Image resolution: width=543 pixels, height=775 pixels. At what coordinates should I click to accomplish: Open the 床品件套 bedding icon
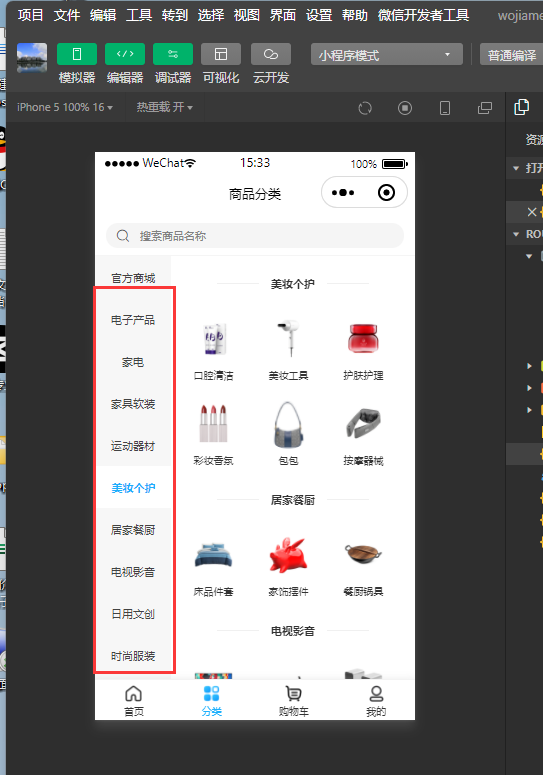pos(213,555)
